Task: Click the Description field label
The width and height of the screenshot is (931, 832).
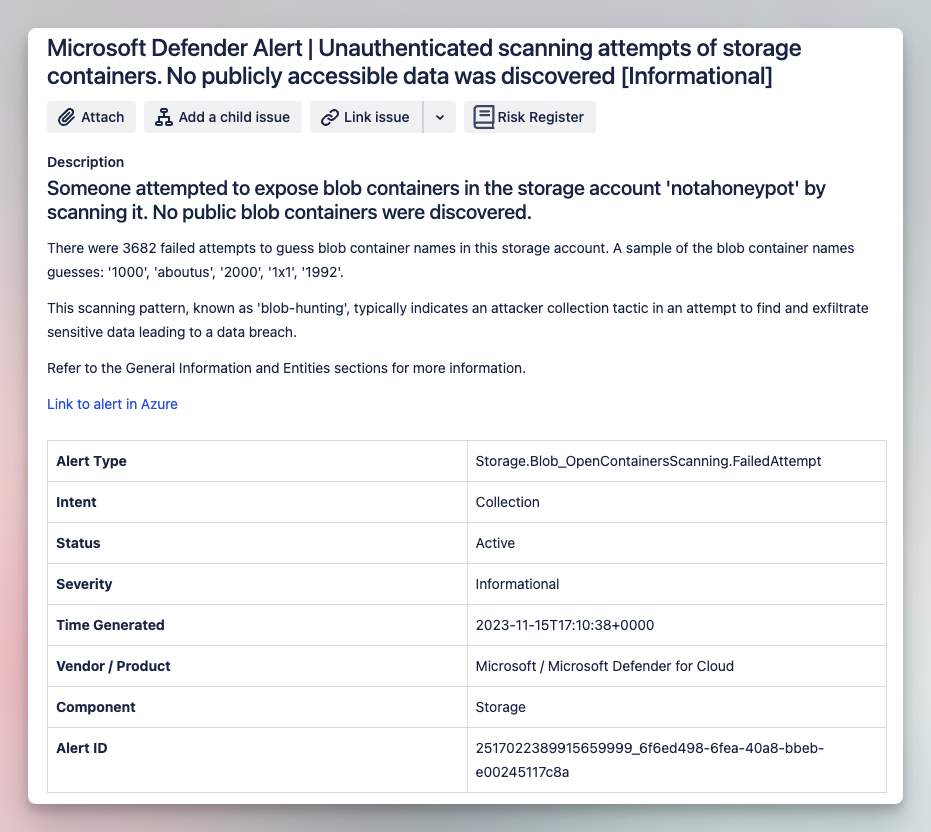Action: (x=86, y=162)
